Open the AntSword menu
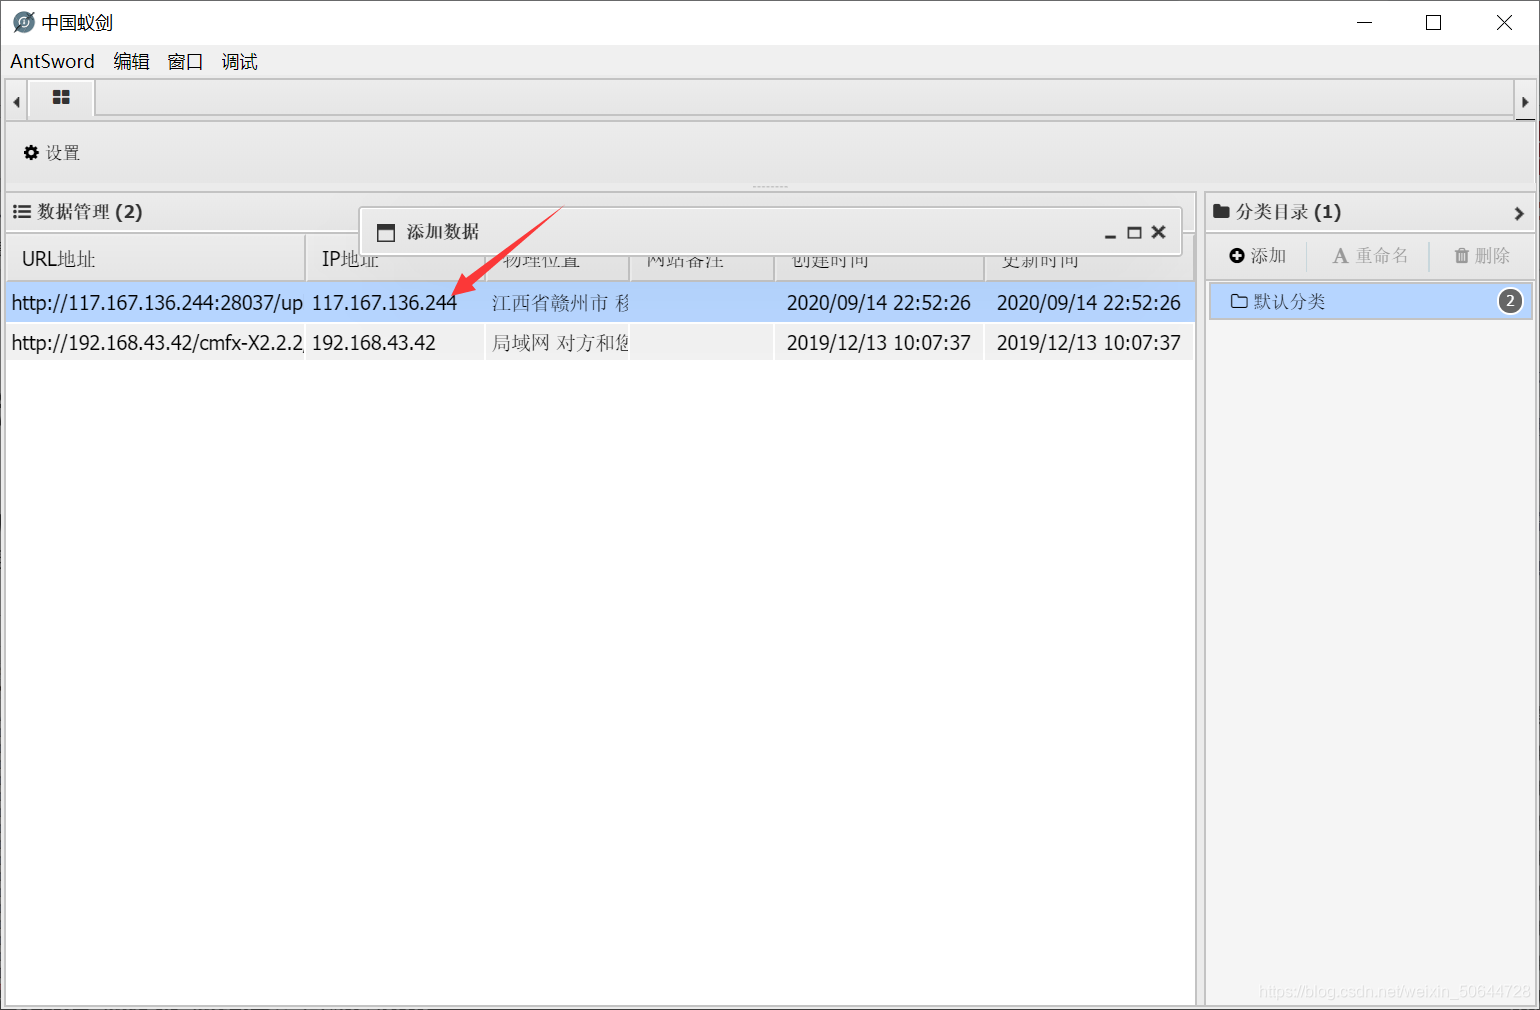Image resolution: width=1540 pixels, height=1010 pixels. click(x=52, y=62)
